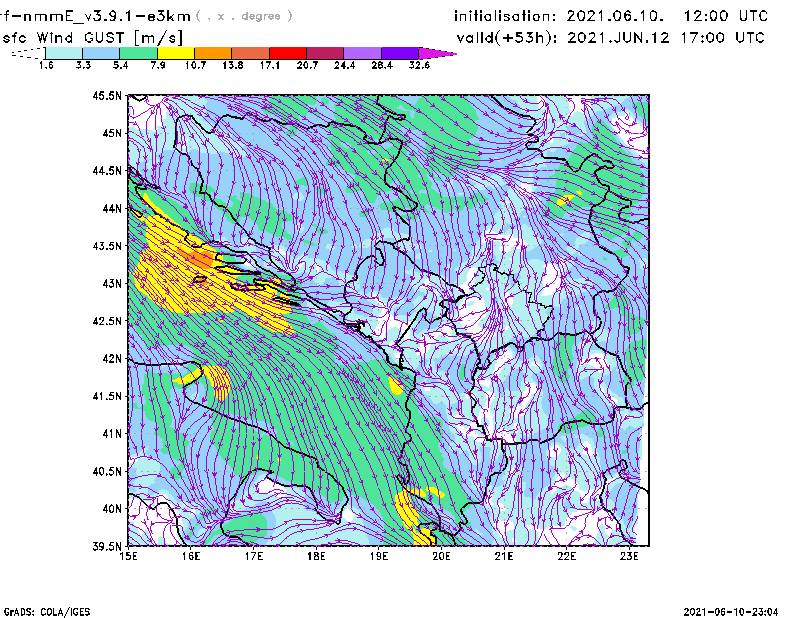Click the valid time '17:00 UTC'
The width and height of the screenshot is (800, 618).
pyautogui.click(x=722, y=38)
